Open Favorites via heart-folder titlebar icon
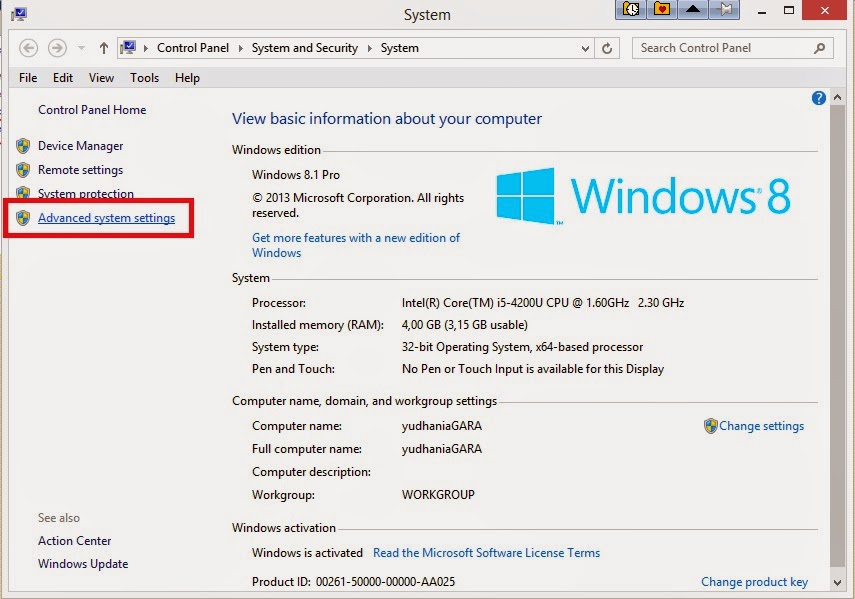The height and width of the screenshot is (599, 855). pyautogui.click(x=662, y=9)
